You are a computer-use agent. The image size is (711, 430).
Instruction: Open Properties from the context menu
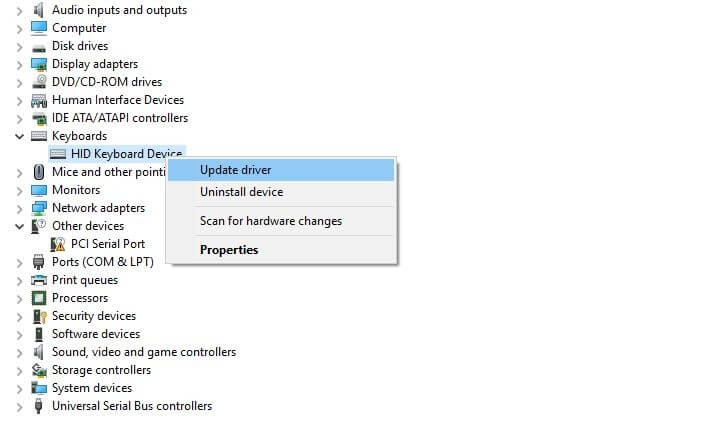[x=229, y=250]
